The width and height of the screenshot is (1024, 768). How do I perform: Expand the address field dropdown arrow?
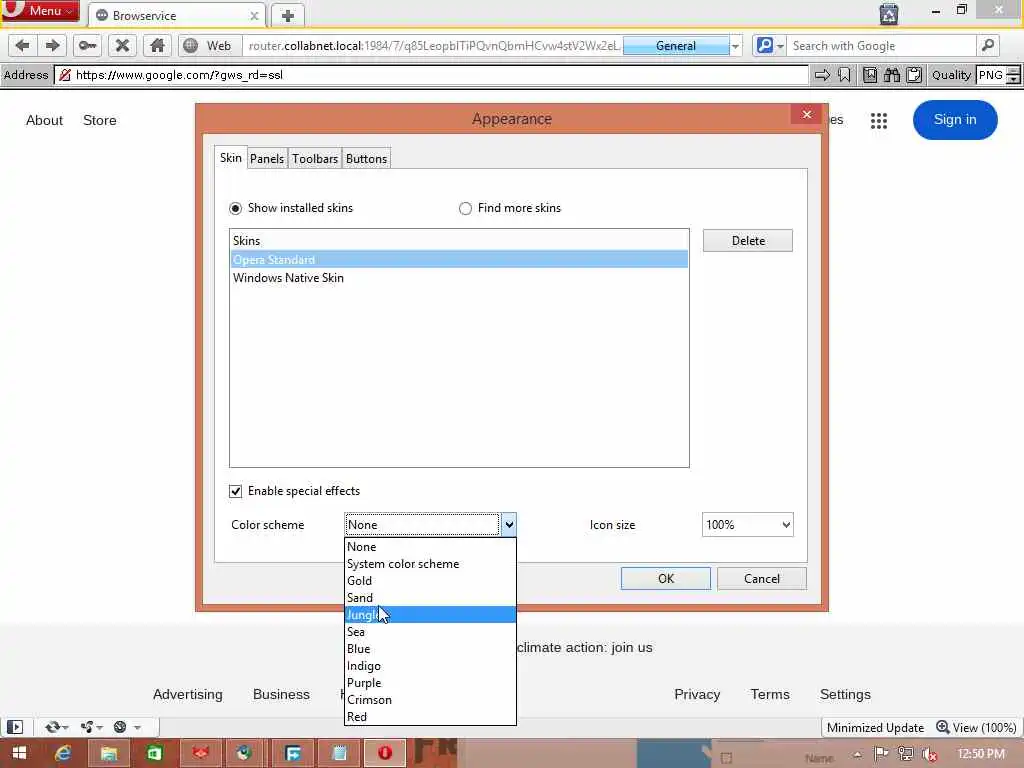735,46
